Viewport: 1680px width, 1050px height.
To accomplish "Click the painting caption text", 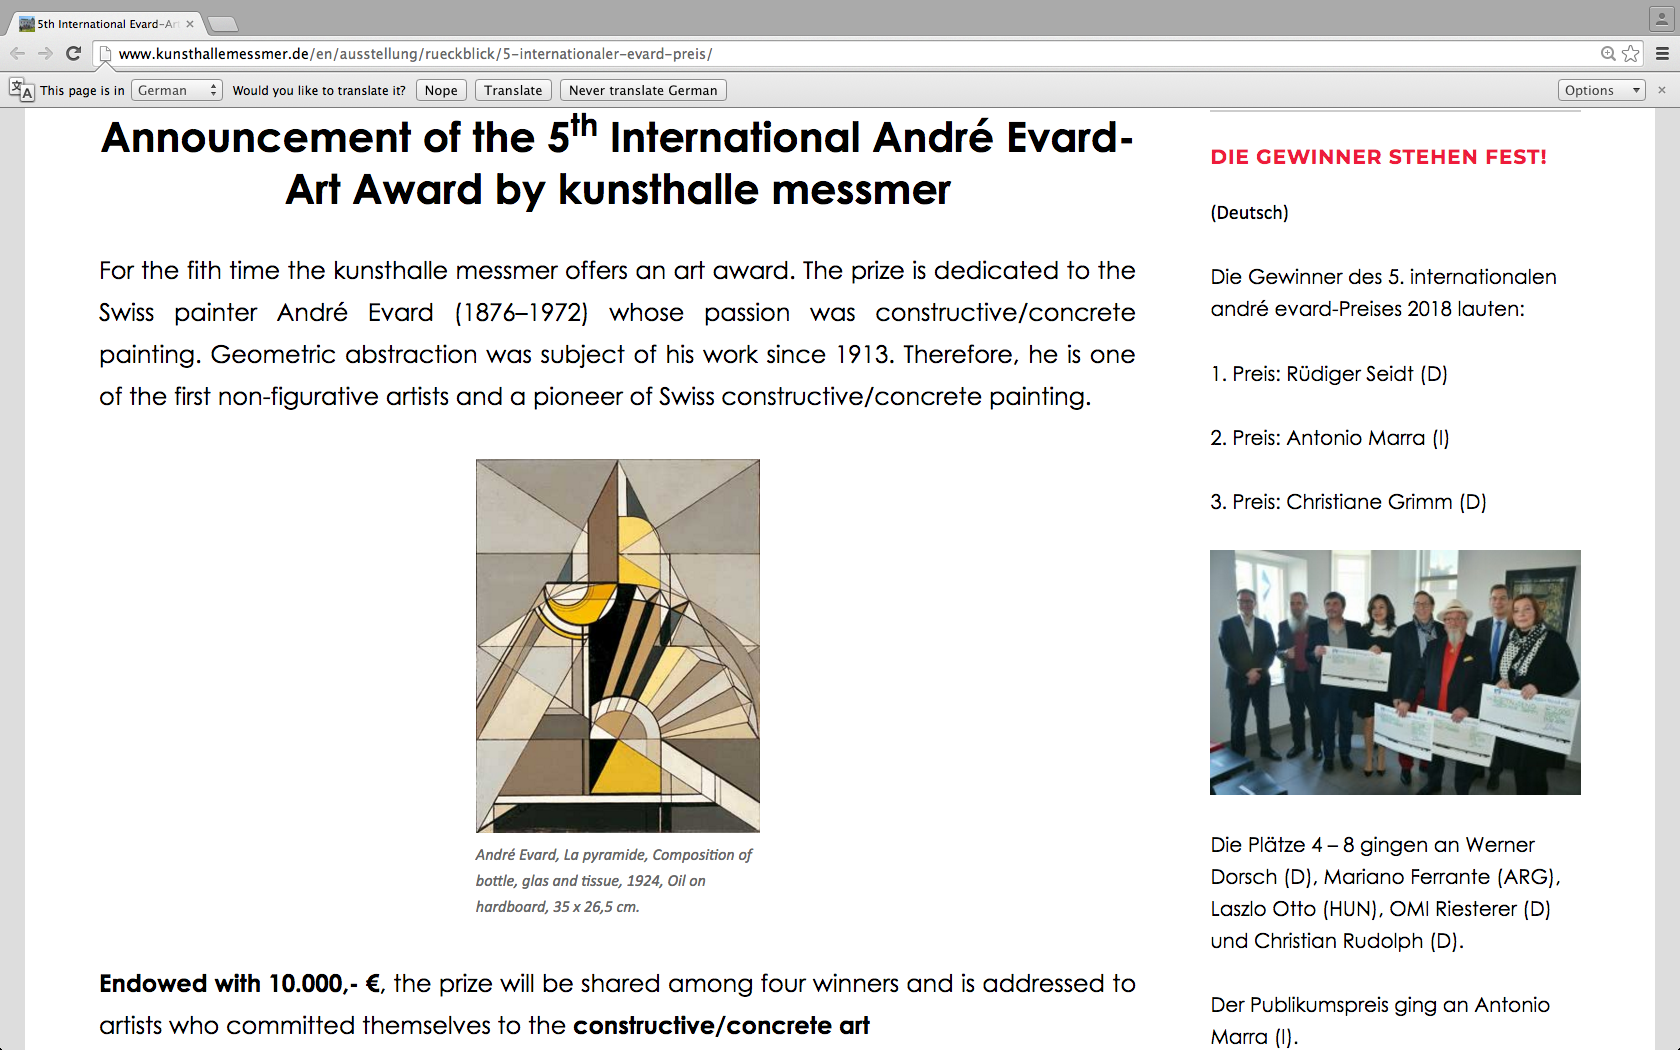I will pos(614,881).
